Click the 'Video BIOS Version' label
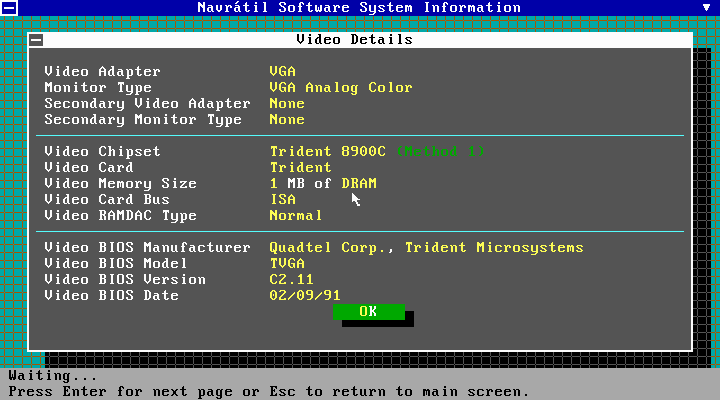The height and width of the screenshot is (400, 720). coord(125,280)
